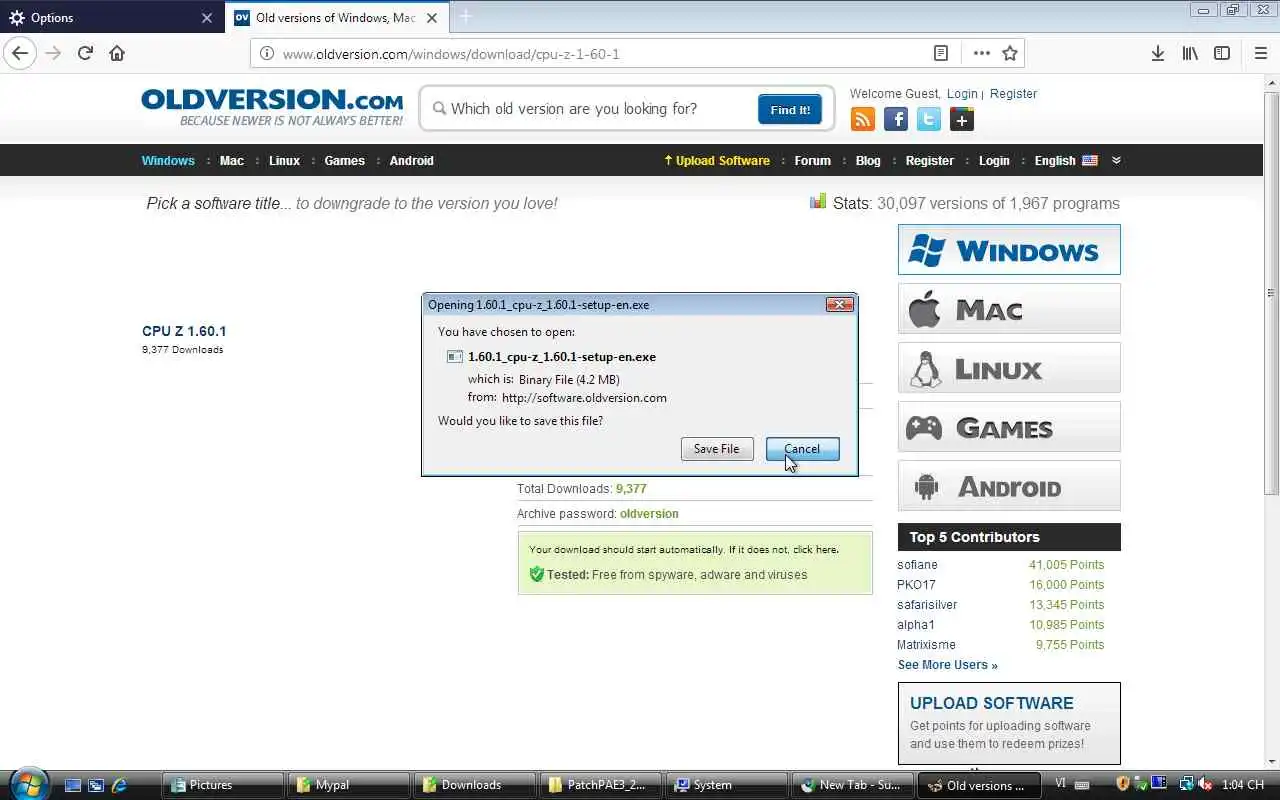Click the stats bar chart icon
The image size is (1280, 800).
[x=818, y=202]
